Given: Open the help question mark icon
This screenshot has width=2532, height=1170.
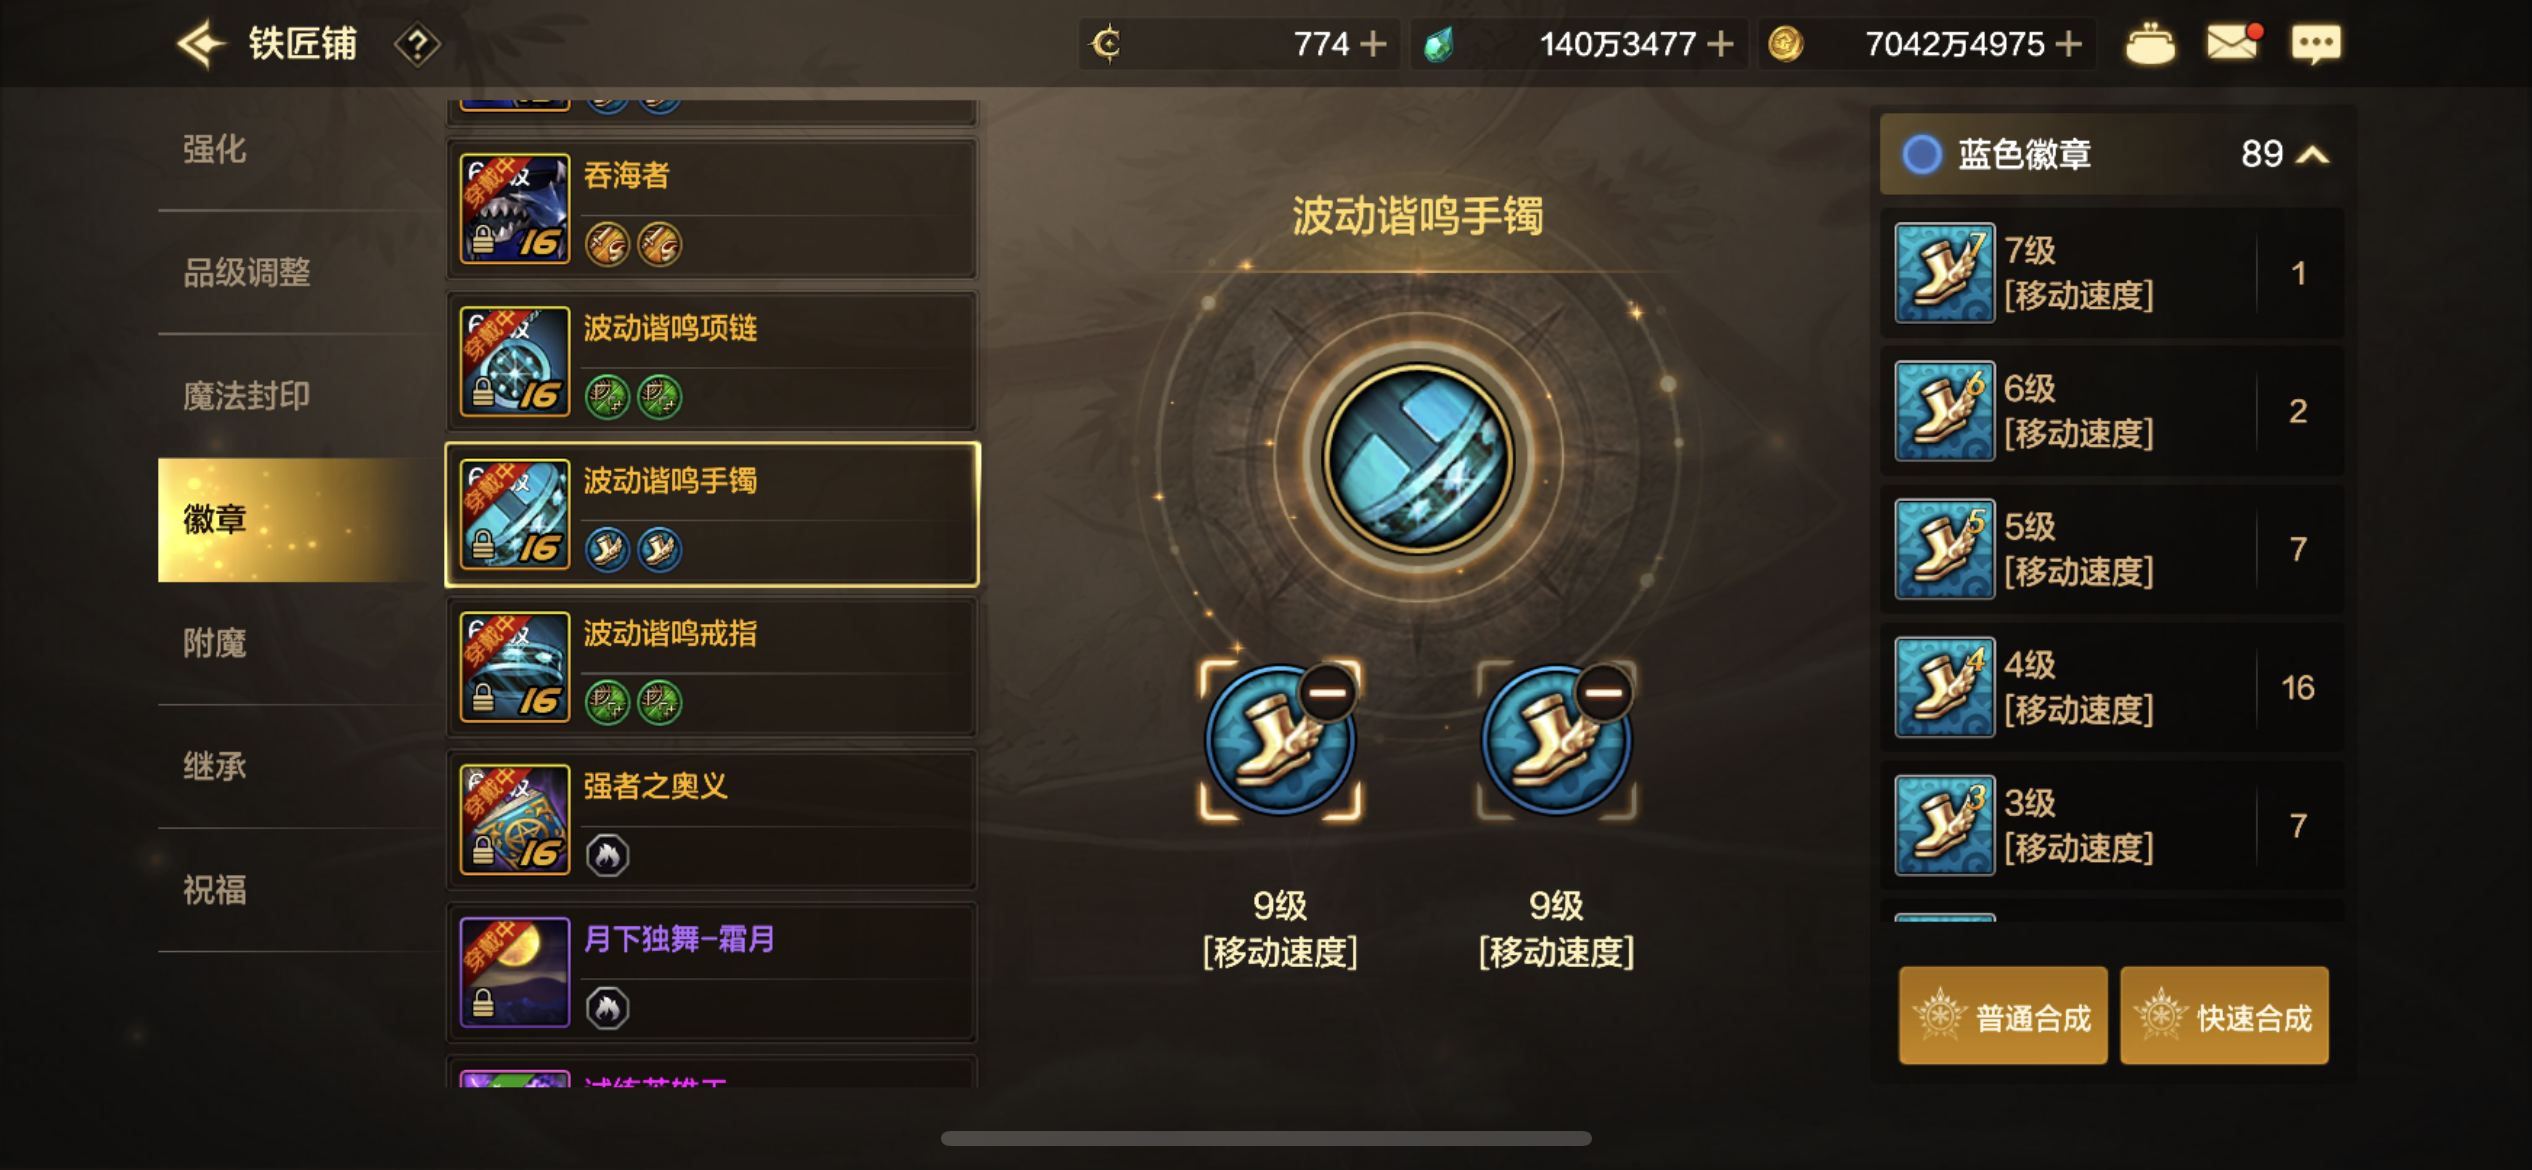Looking at the screenshot, I should click(417, 45).
